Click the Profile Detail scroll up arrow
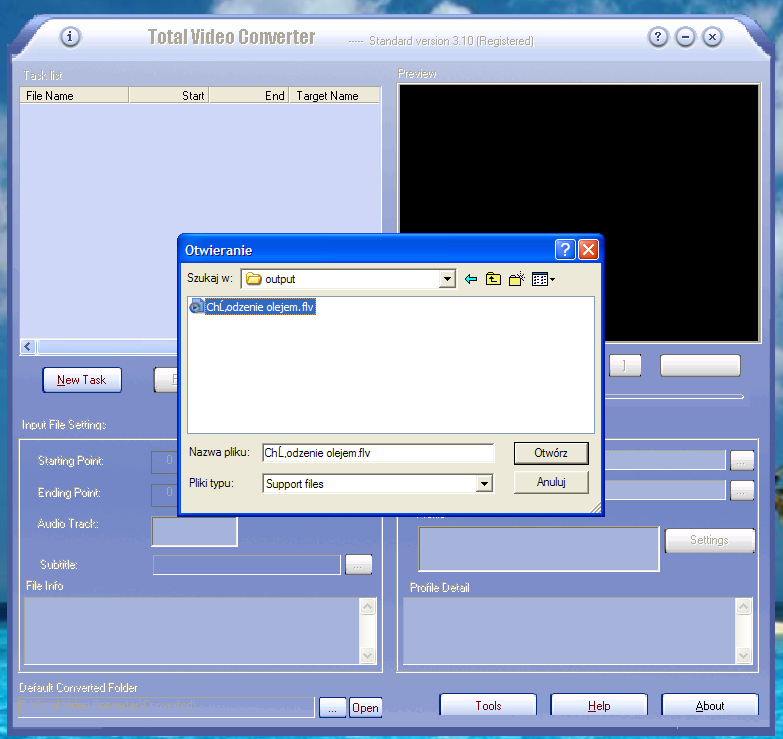The height and width of the screenshot is (739, 783). click(744, 607)
